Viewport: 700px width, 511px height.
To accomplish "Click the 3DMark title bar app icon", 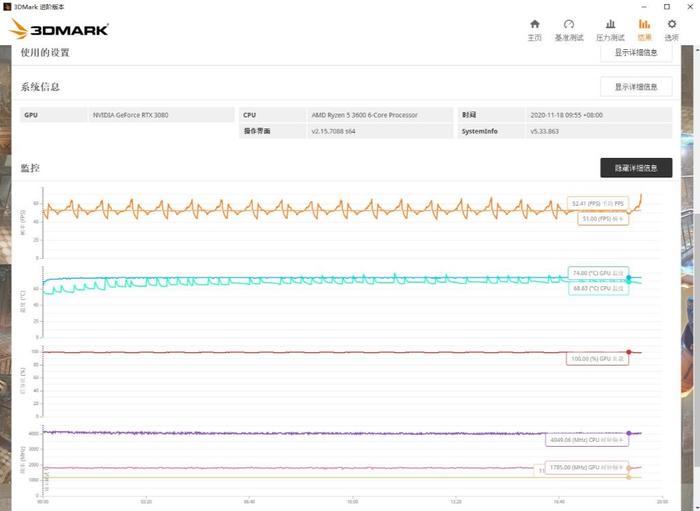I will tap(7, 7).
